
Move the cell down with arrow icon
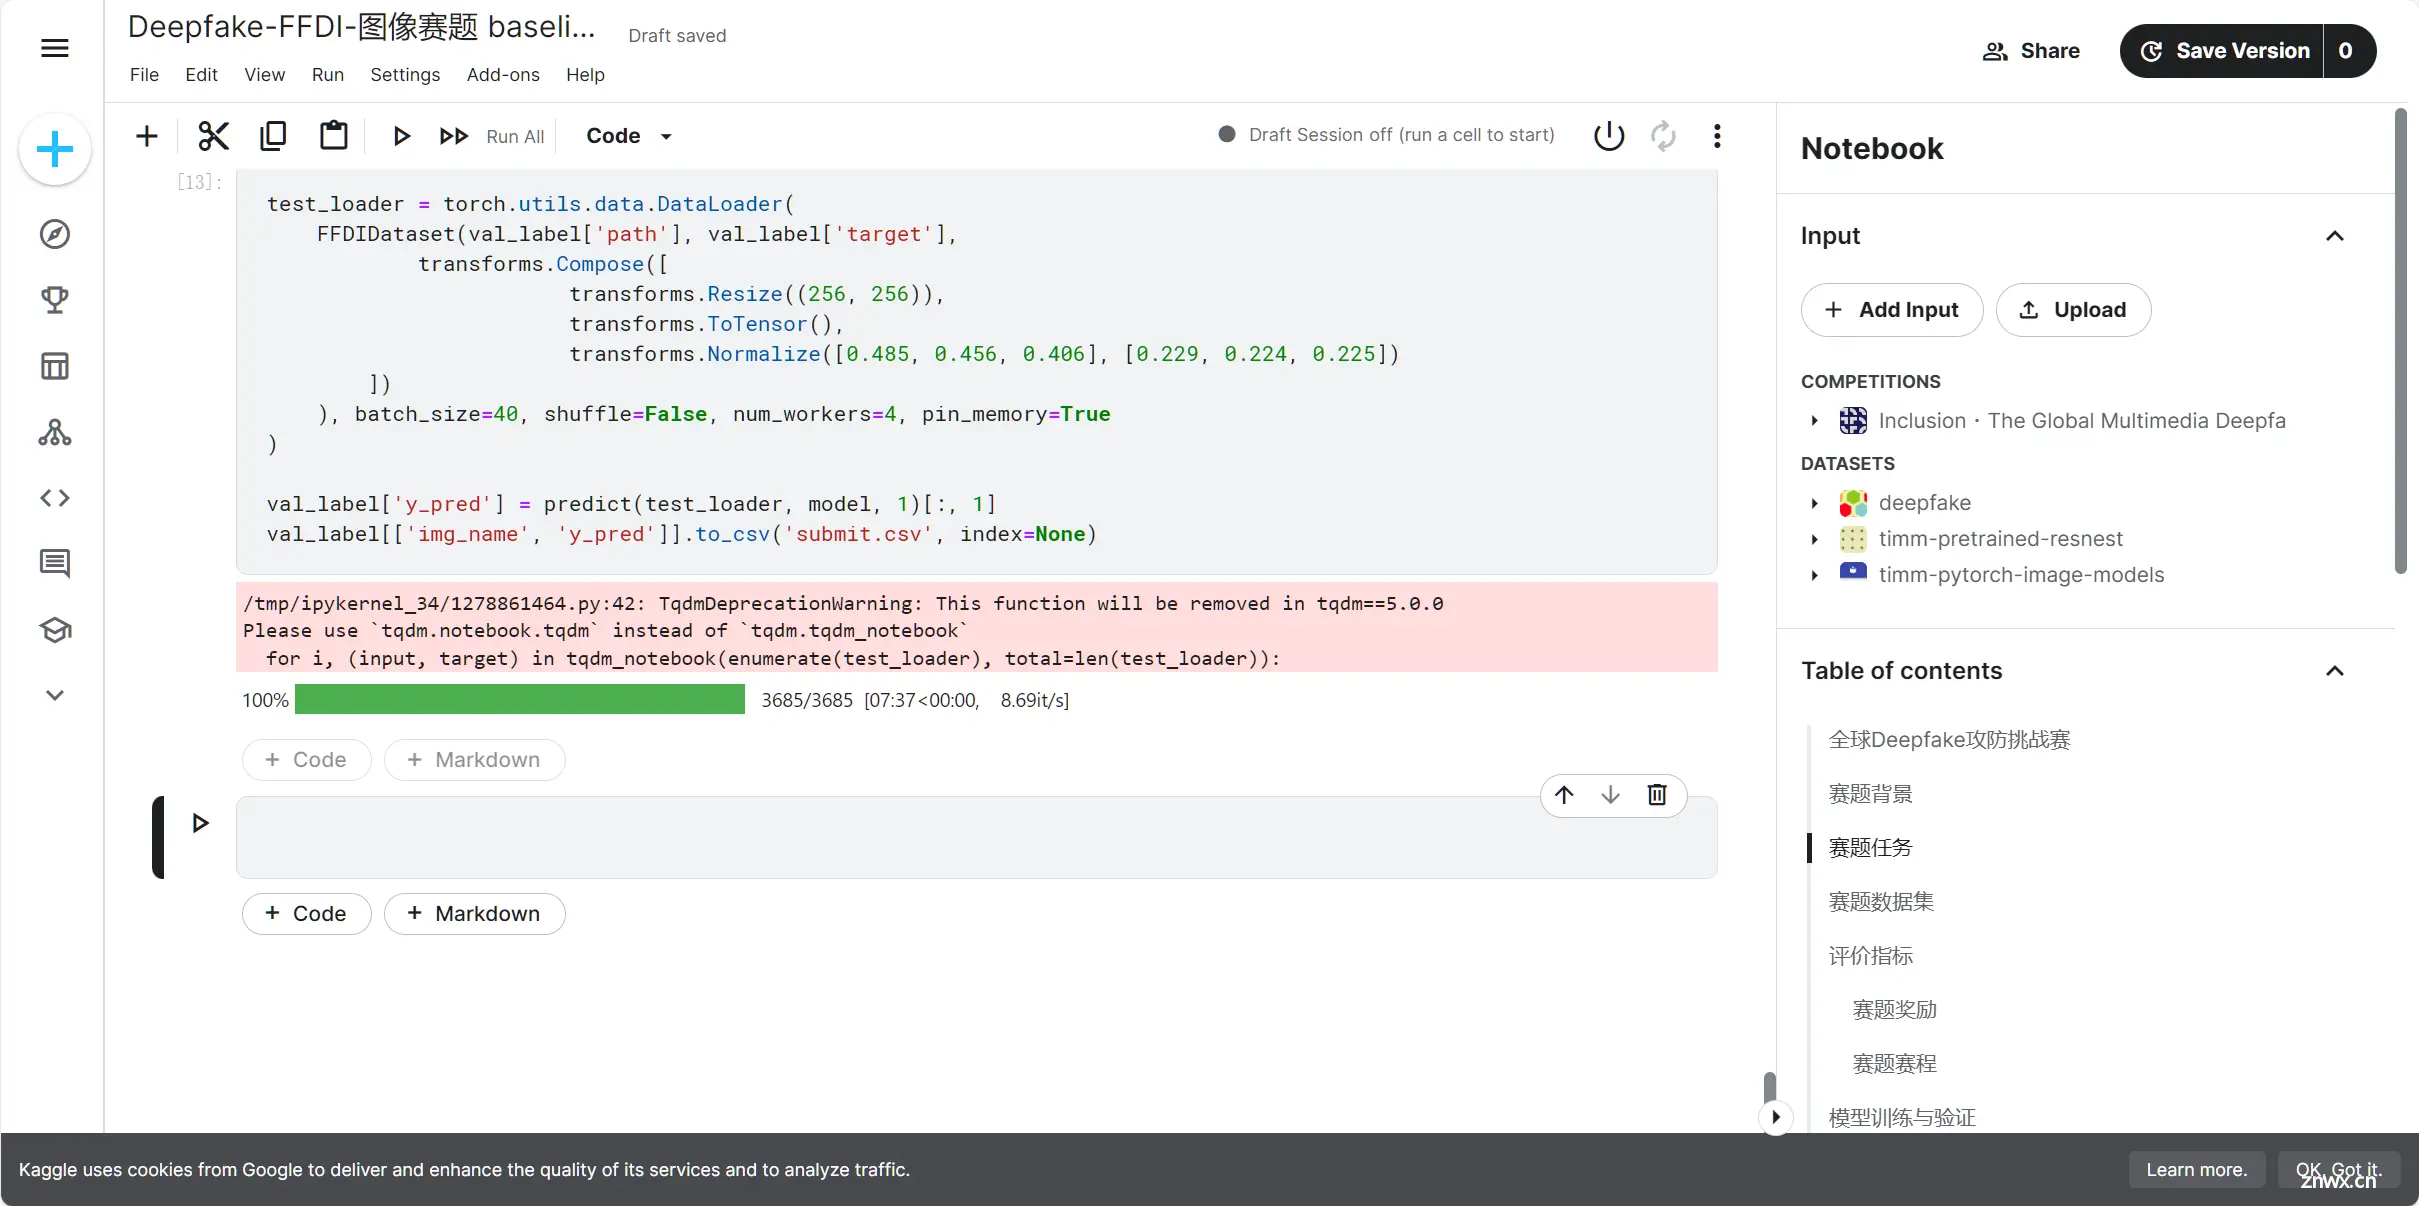[1610, 795]
